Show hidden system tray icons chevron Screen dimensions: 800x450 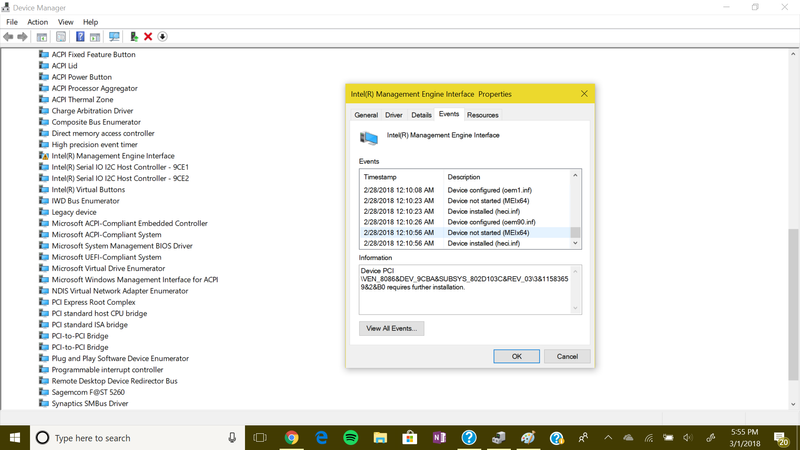pyautogui.click(x=608, y=438)
